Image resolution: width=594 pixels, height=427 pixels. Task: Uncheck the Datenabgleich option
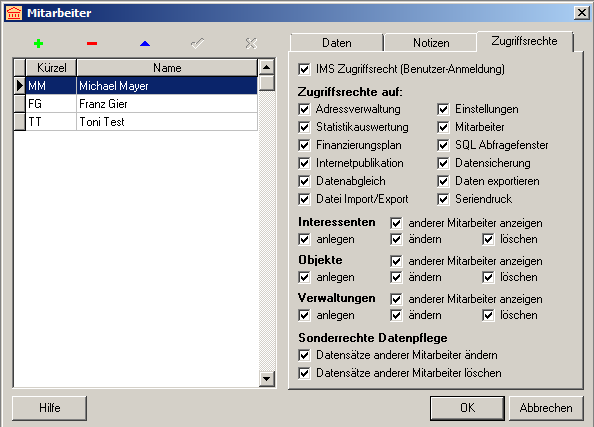click(x=304, y=181)
